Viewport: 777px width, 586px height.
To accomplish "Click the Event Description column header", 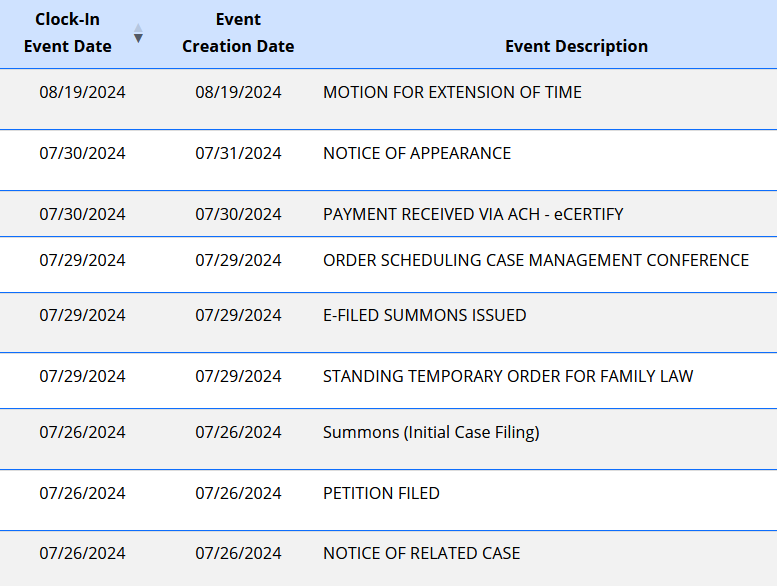I will pos(576,46).
